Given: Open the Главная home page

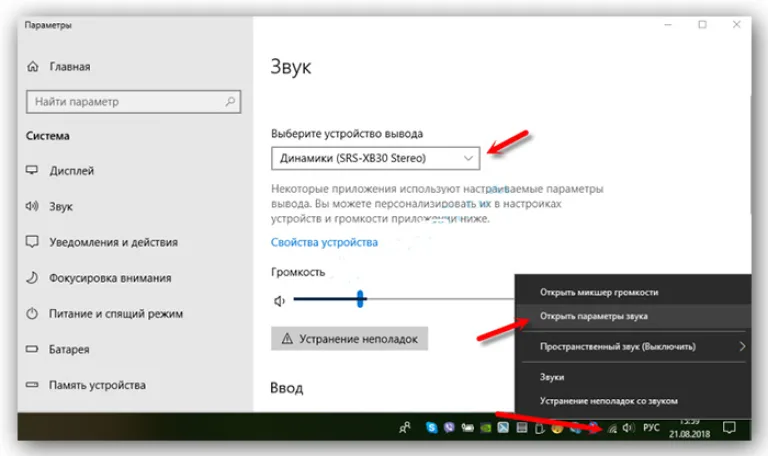Looking at the screenshot, I should coord(59,67).
